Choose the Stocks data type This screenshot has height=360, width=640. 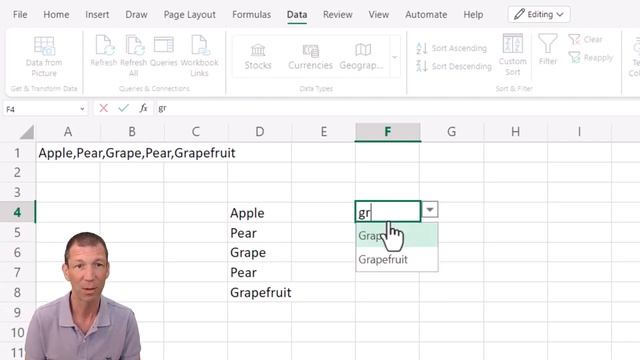pos(258,57)
